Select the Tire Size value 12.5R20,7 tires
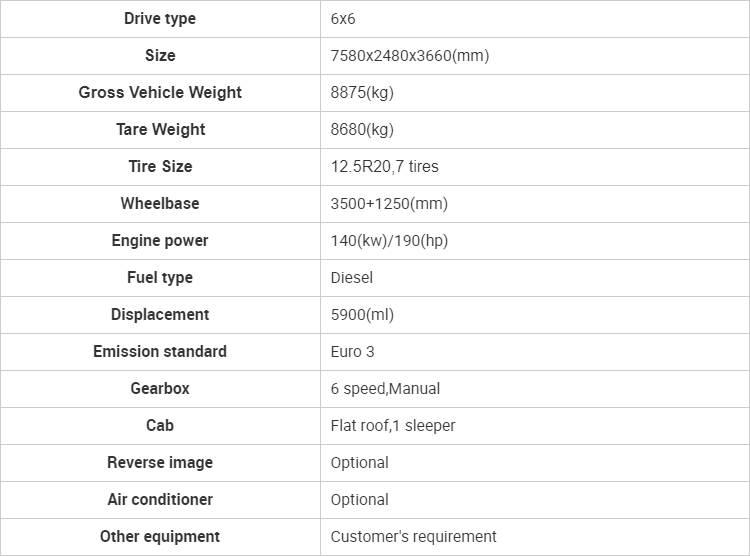The width and height of the screenshot is (750, 556). coord(384,167)
